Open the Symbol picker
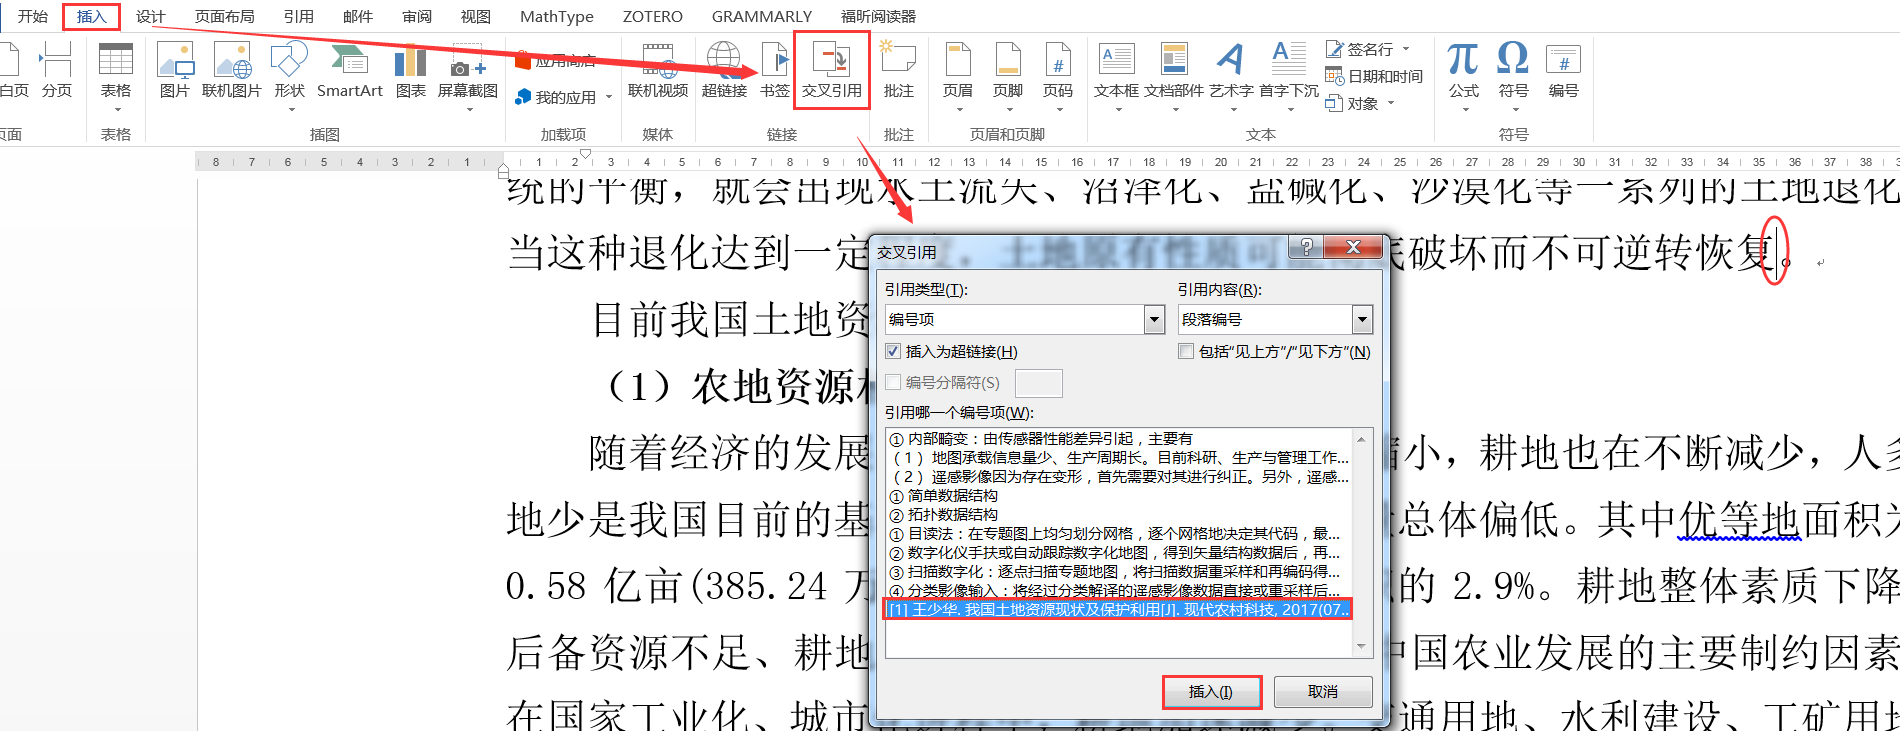 pyautogui.click(x=1513, y=71)
